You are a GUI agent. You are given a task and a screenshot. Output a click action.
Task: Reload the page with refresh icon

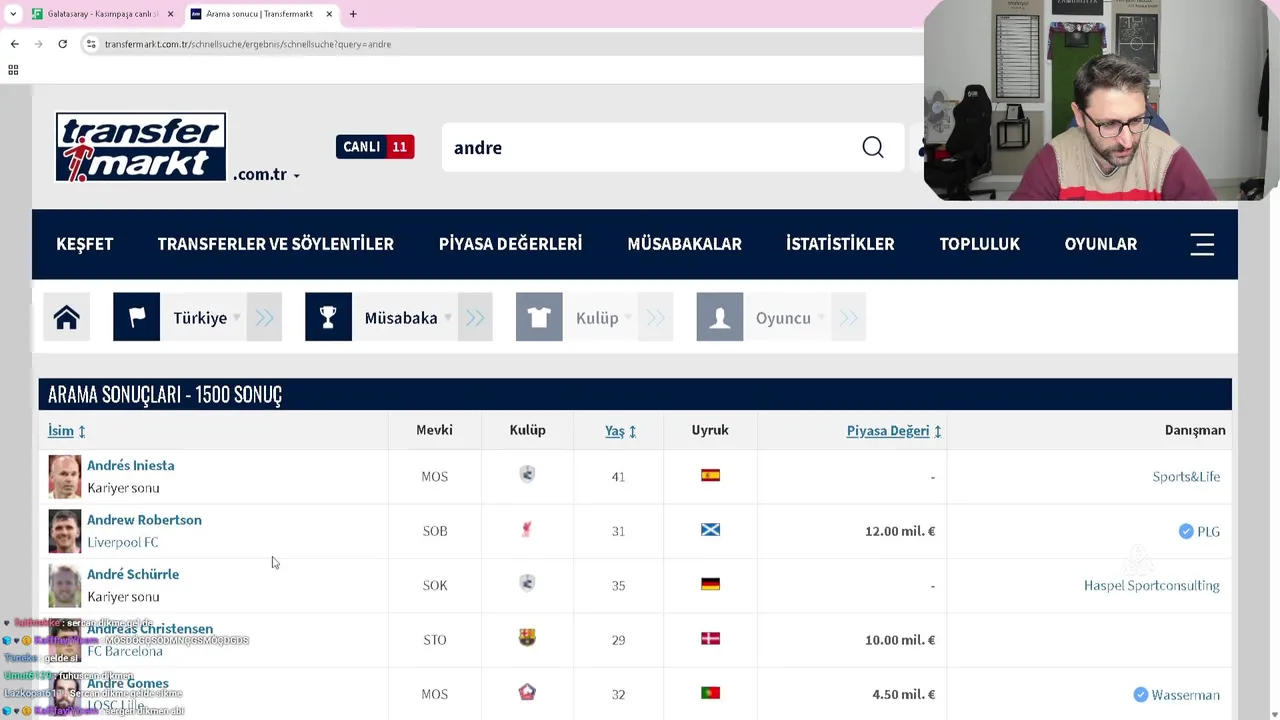62,44
